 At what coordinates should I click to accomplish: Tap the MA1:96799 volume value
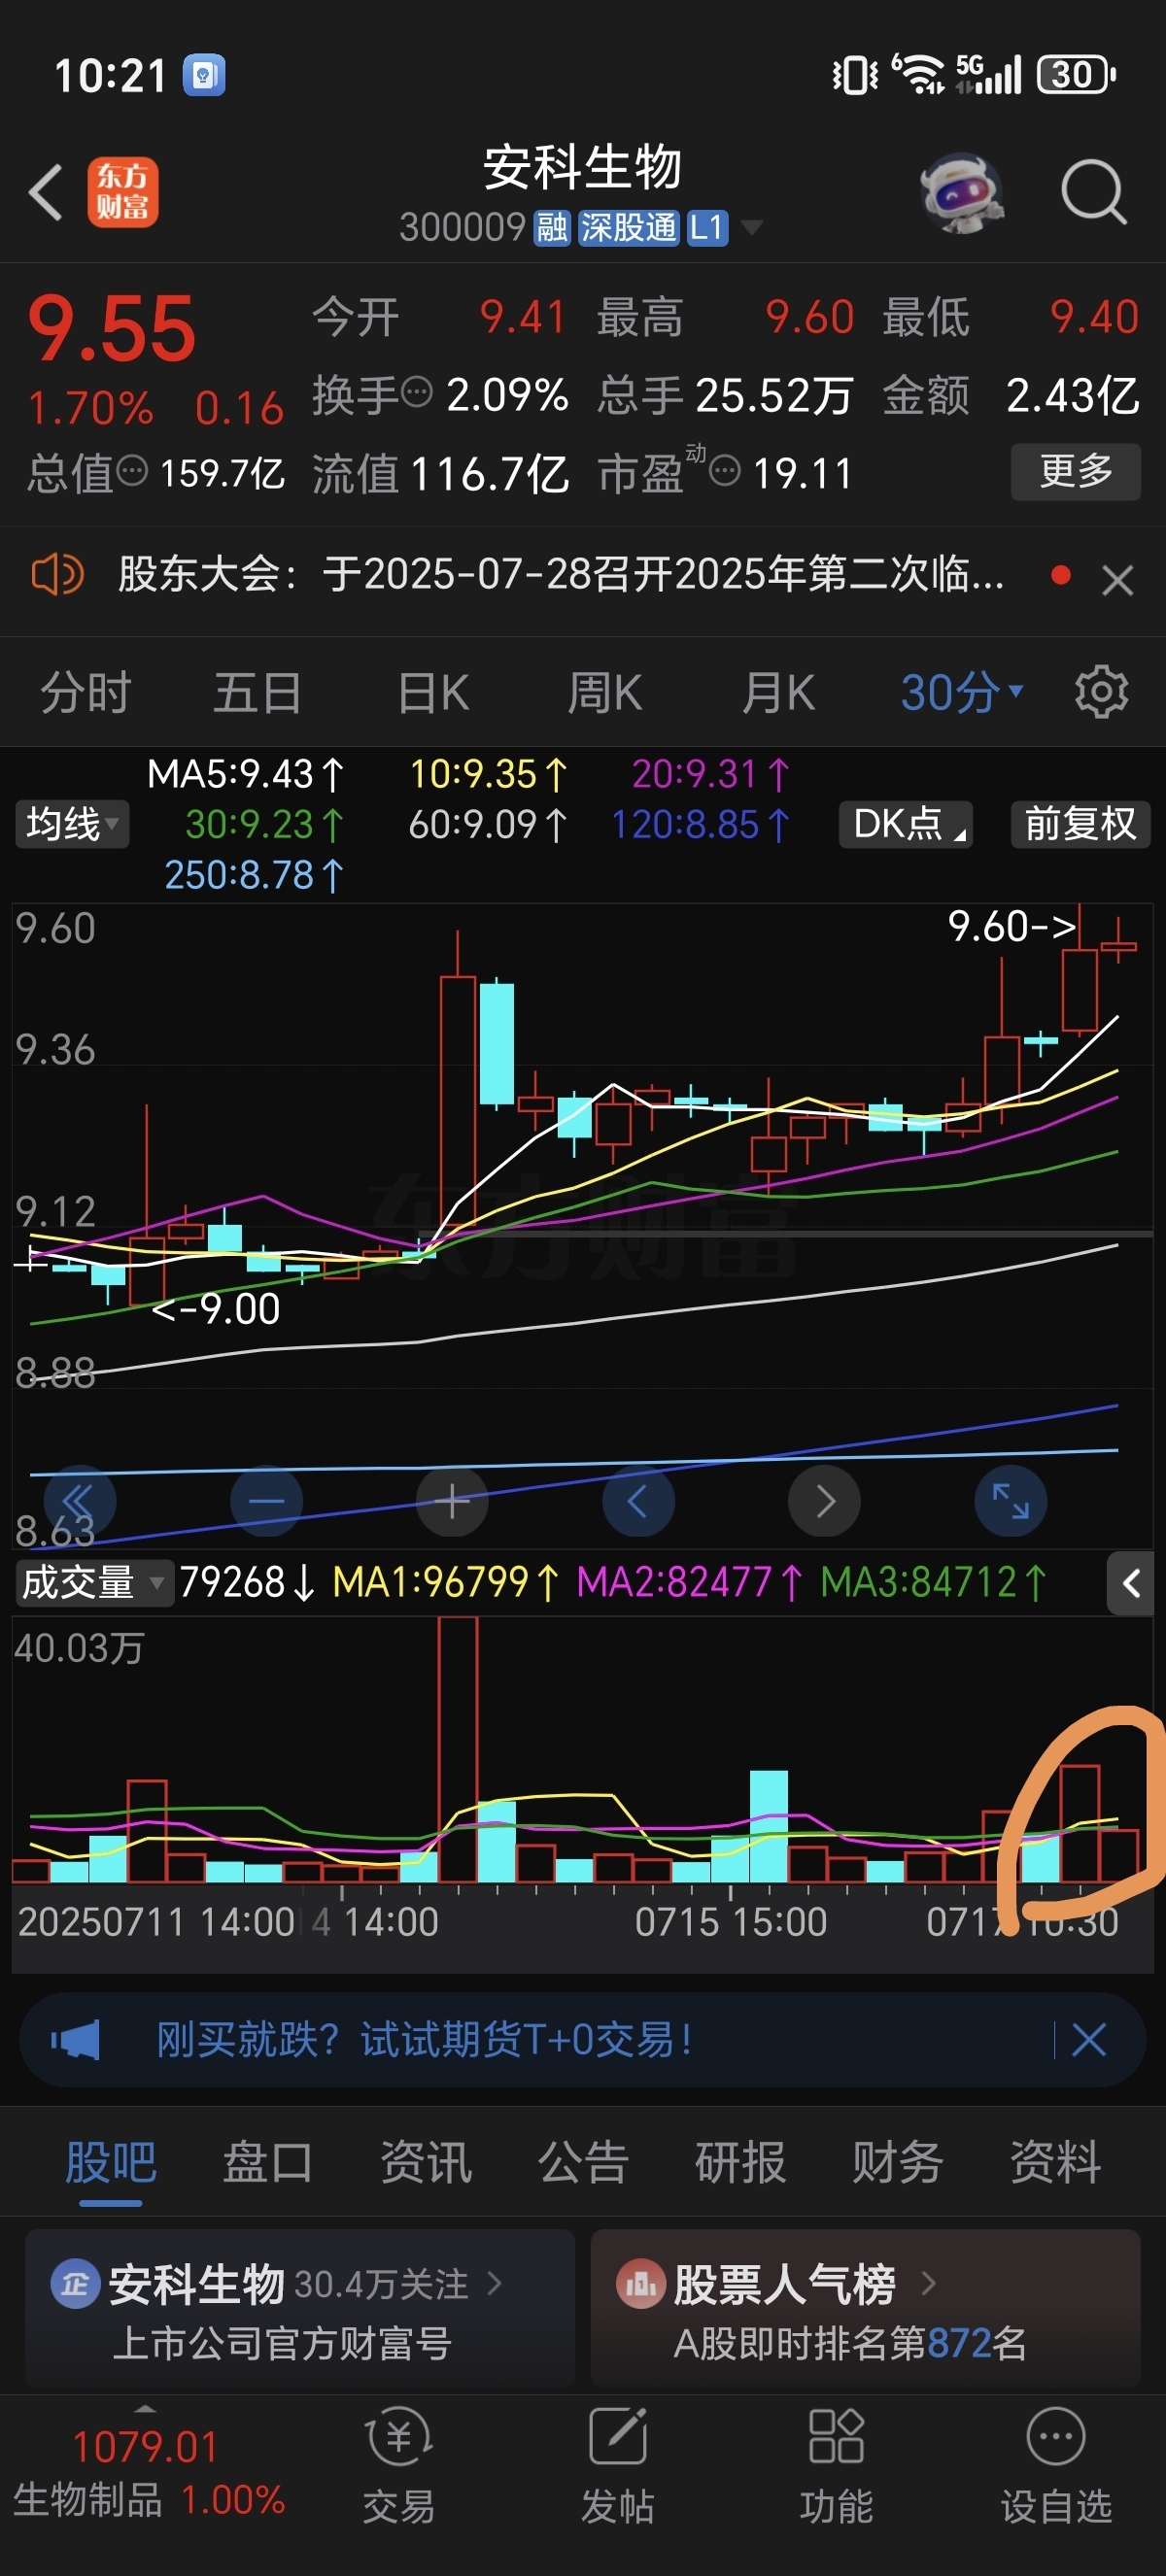point(445,1583)
